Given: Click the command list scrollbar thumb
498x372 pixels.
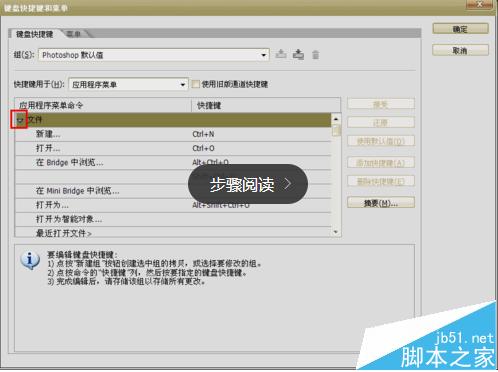Looking at the screenshot, I should (x=336, y=130).
